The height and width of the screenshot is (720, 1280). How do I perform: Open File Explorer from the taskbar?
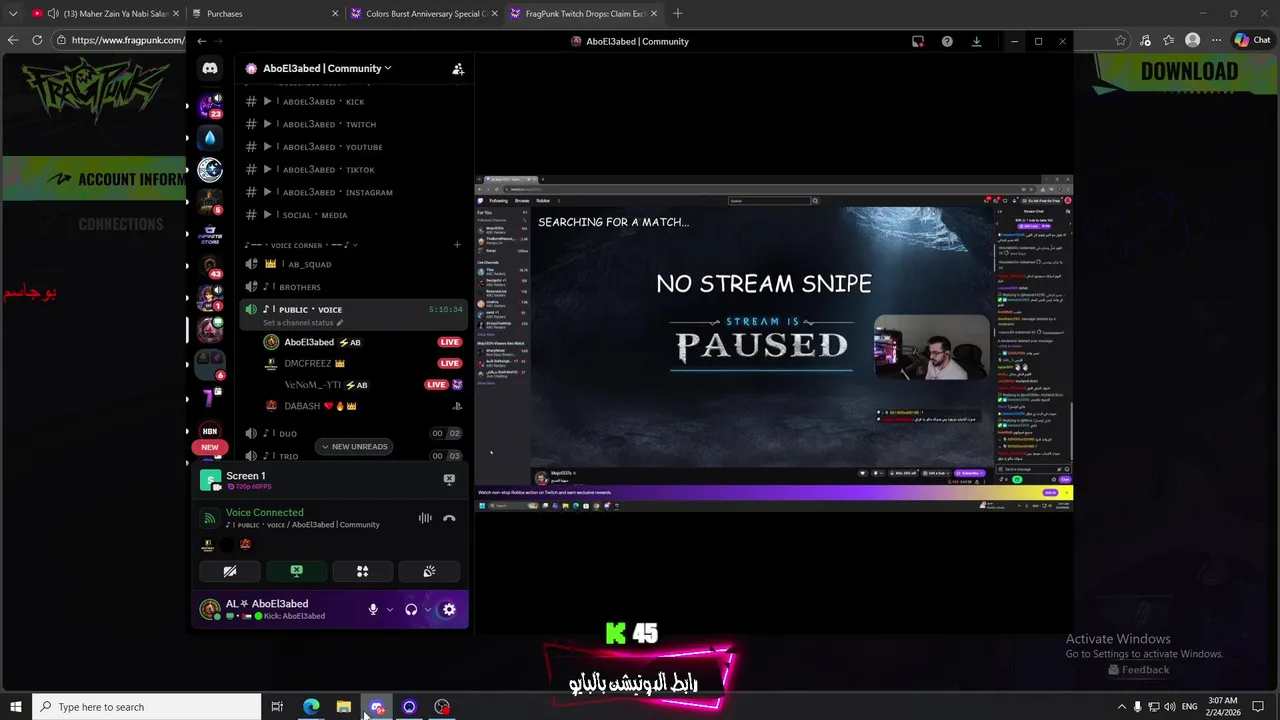pyautogui.click(x=344, y=707)
